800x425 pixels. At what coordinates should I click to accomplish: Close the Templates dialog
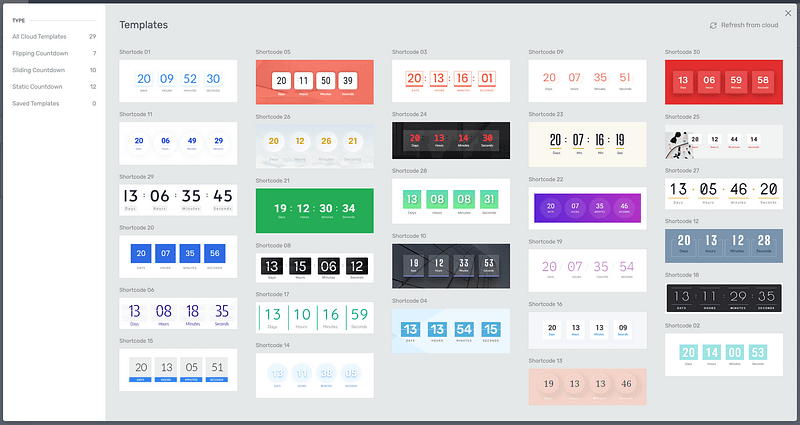788,12
